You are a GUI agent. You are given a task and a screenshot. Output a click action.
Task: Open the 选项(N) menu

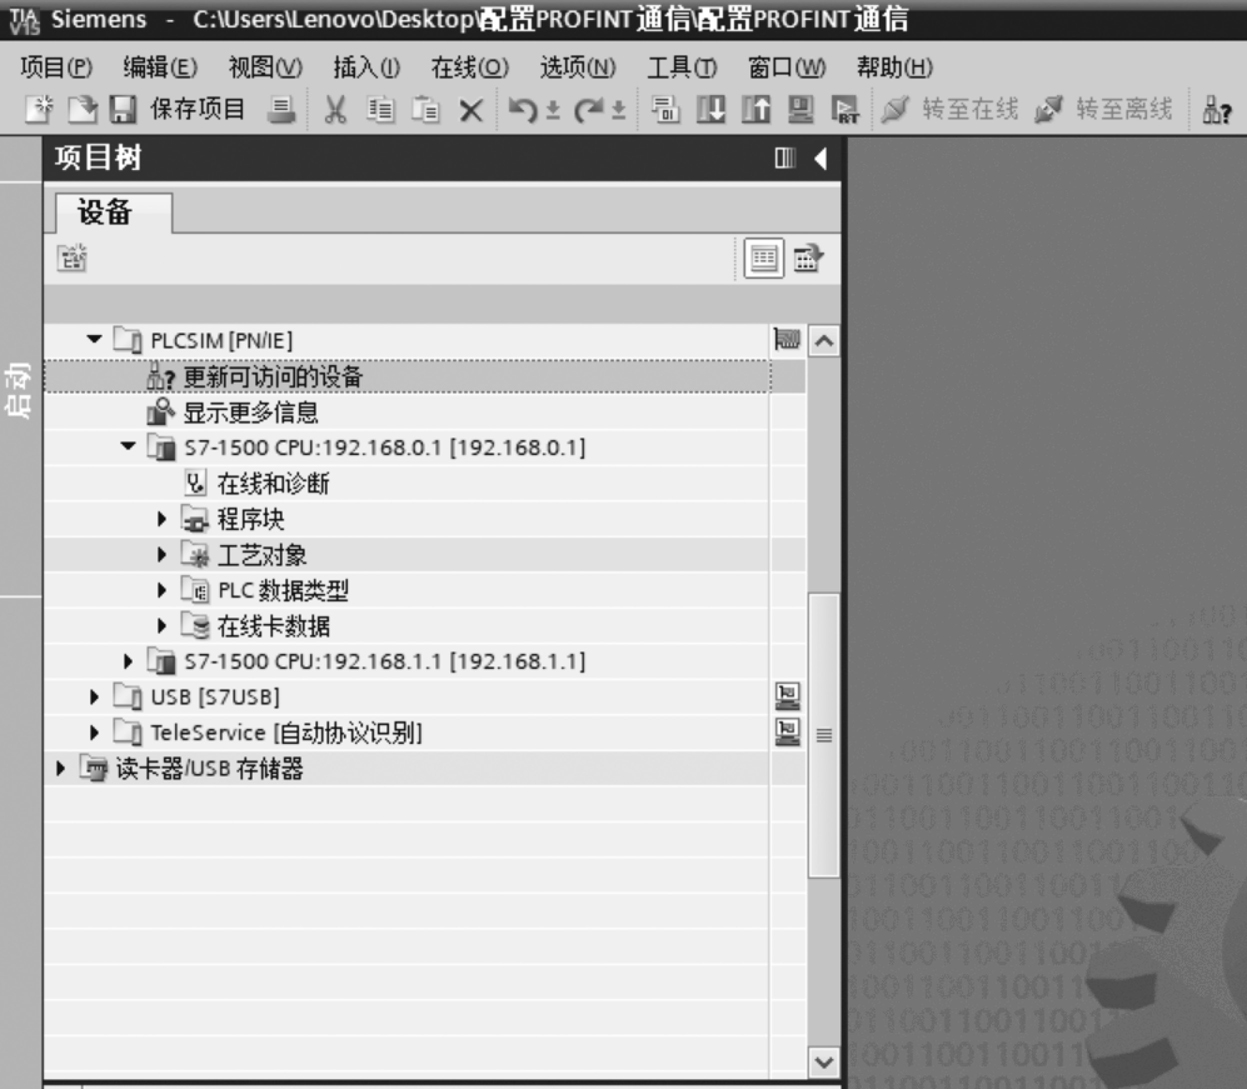click(577, 67)
